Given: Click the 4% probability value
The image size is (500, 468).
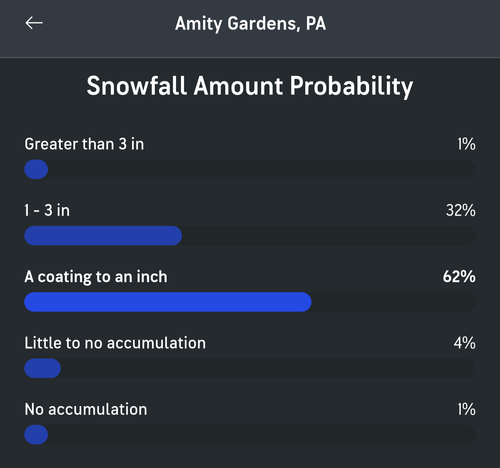Looking at the screenshot, I should (x=464, y=343).
